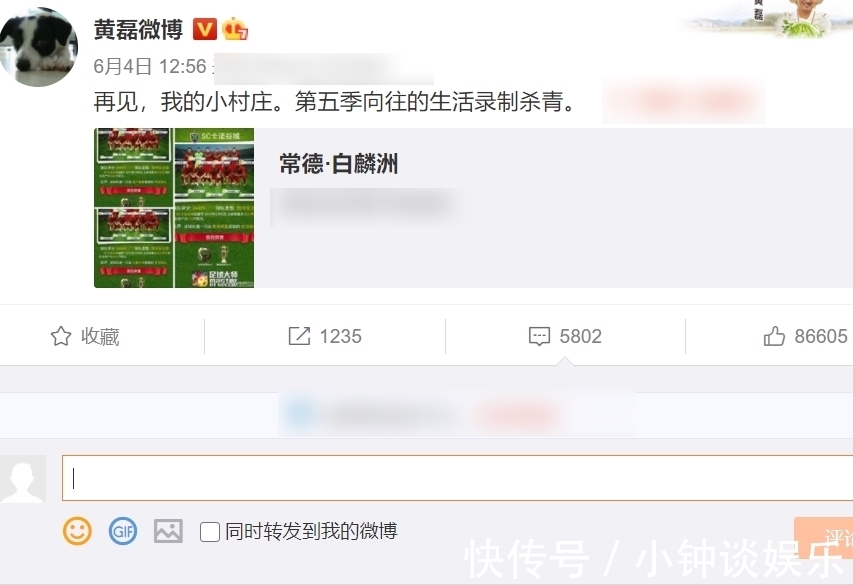The image size is (853, 585).
Task: Like the post with thumbs-up icon
Action: pyautogui.click(x=774, y=336)
